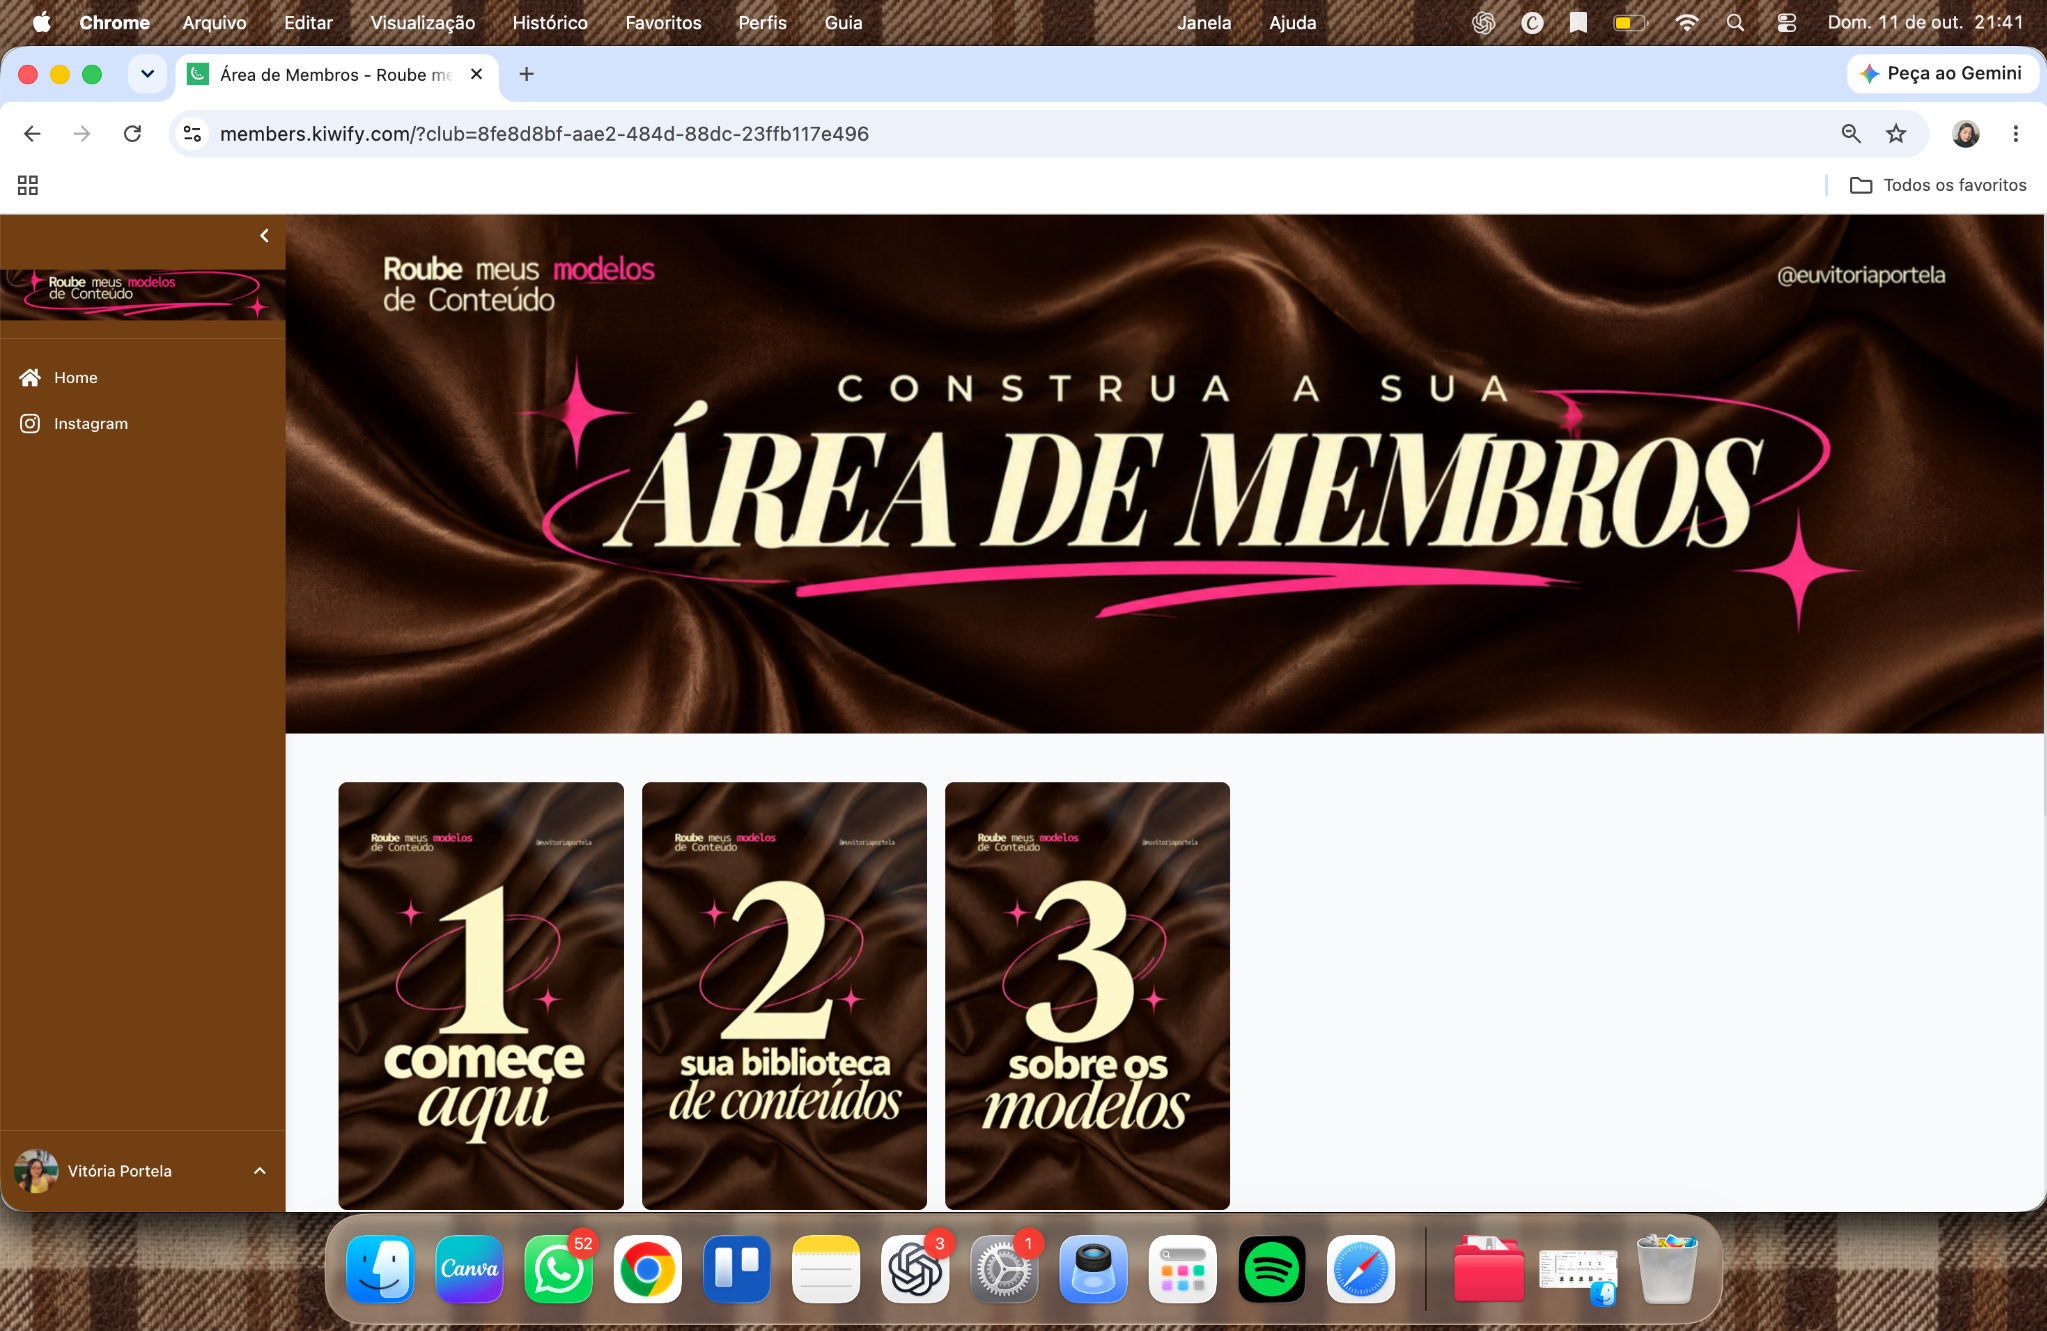2047x1331 pixels.
Task: Open the Perfis menu
Action: pos(762,22)
